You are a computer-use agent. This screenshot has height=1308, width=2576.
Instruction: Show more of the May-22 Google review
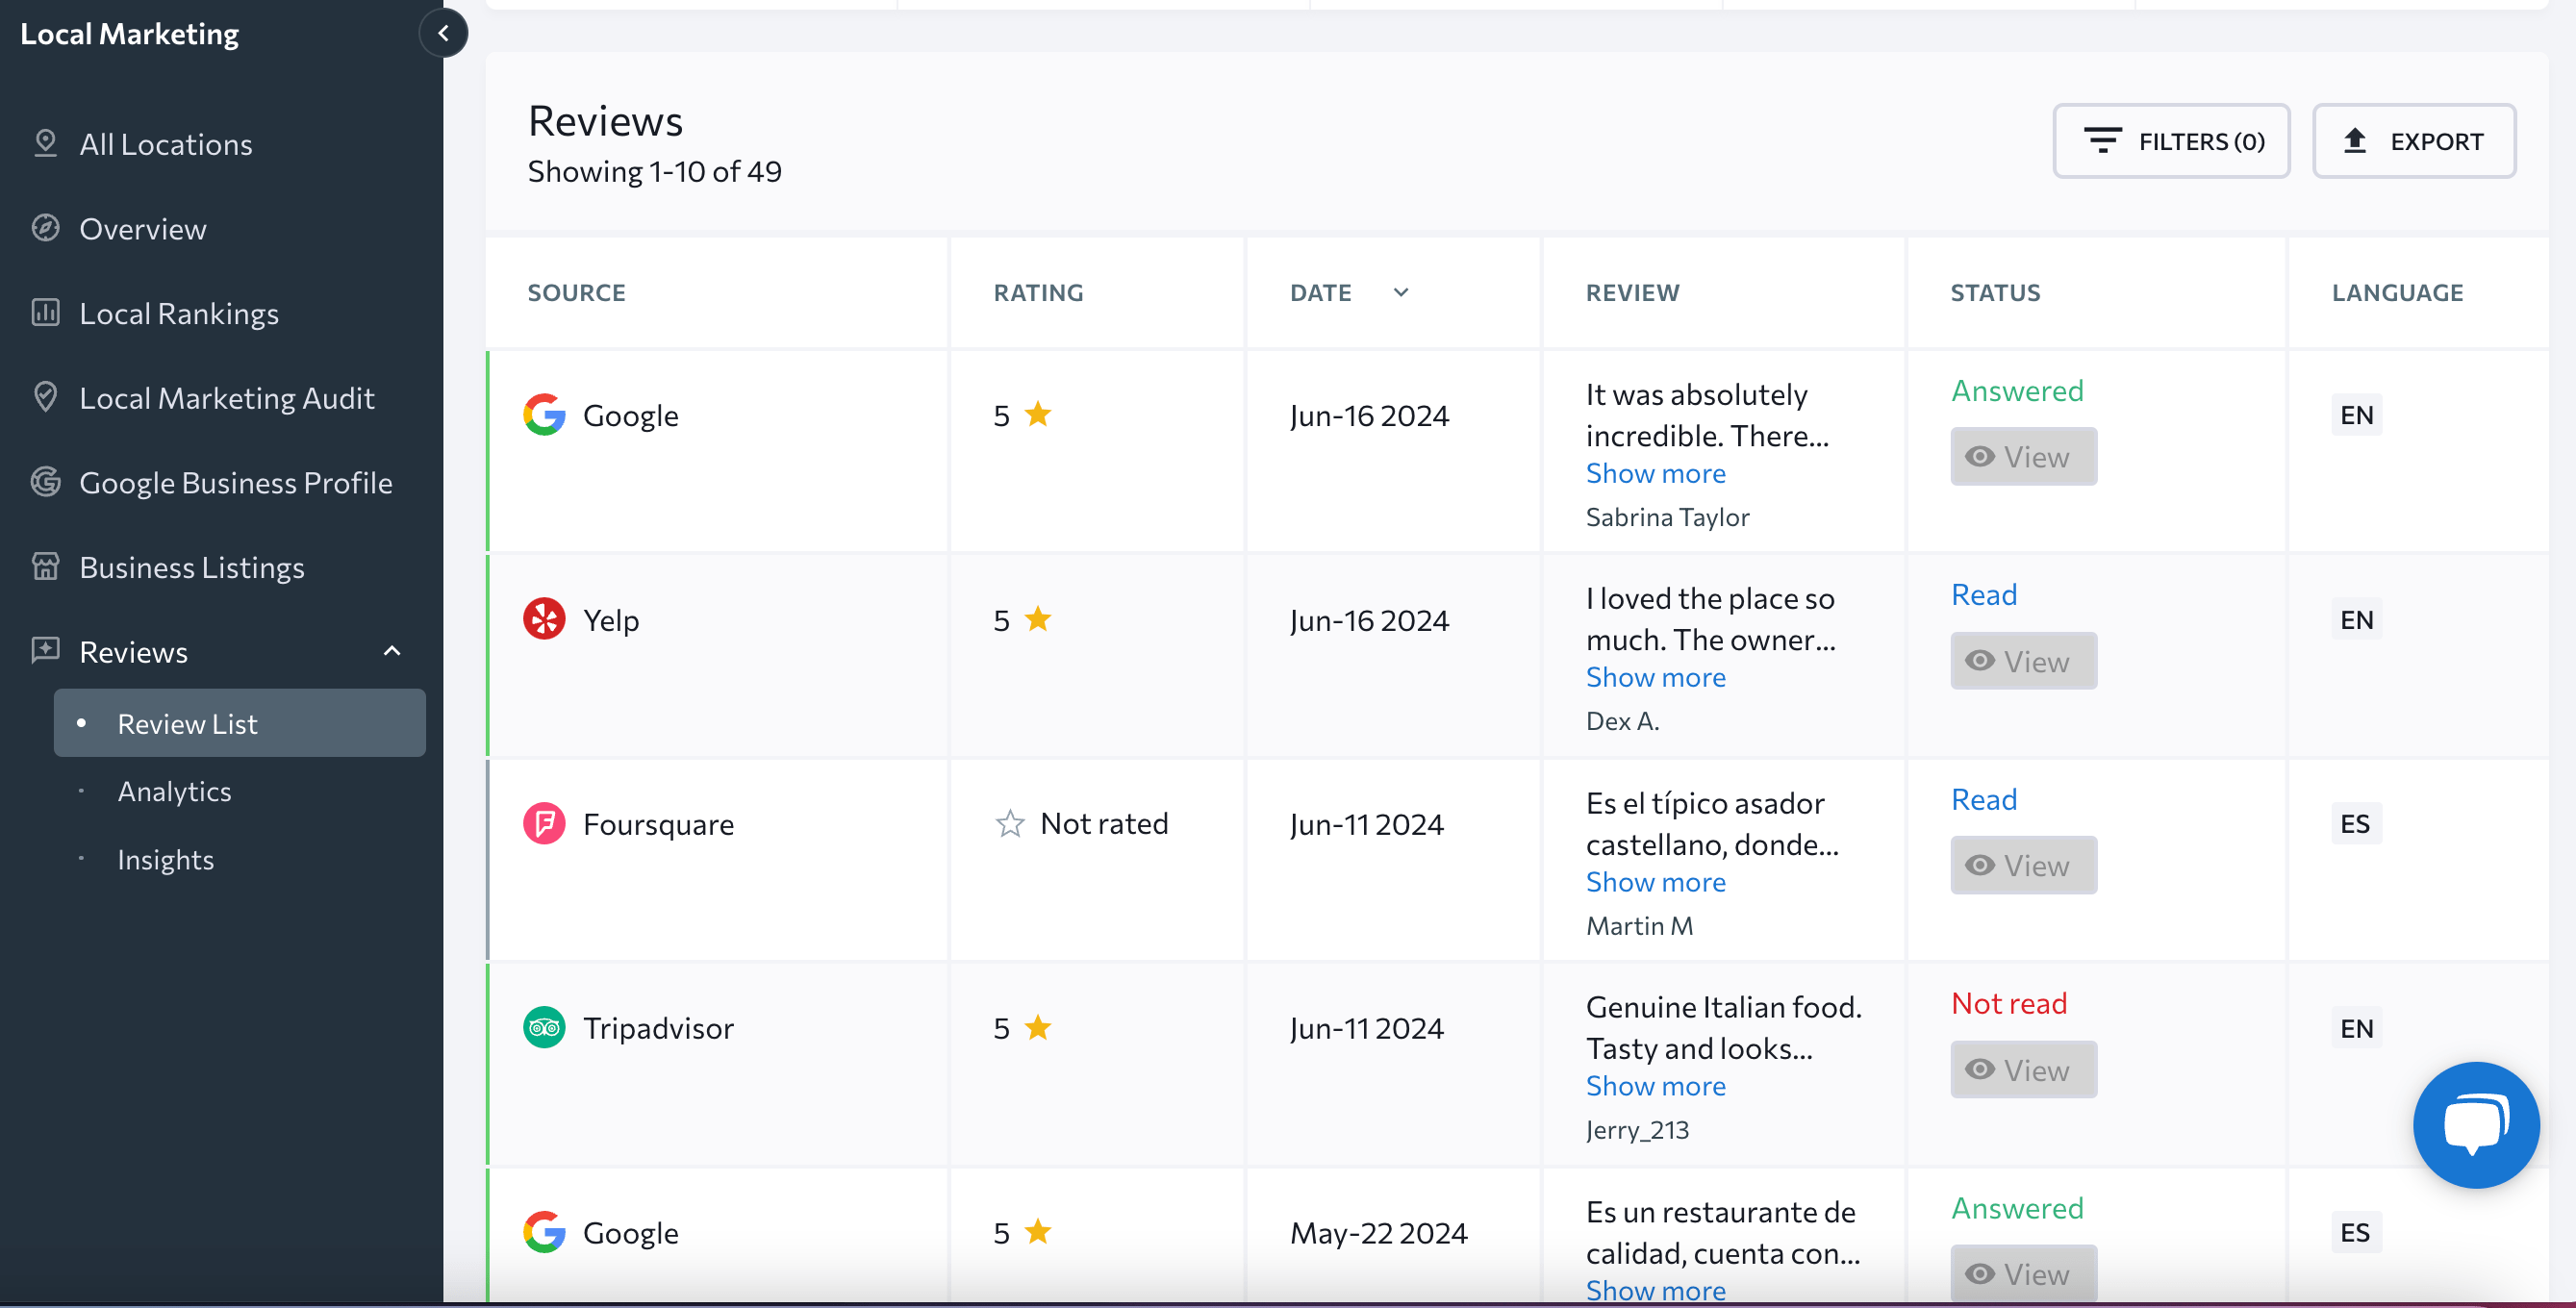click(x=1655, y=1289)
